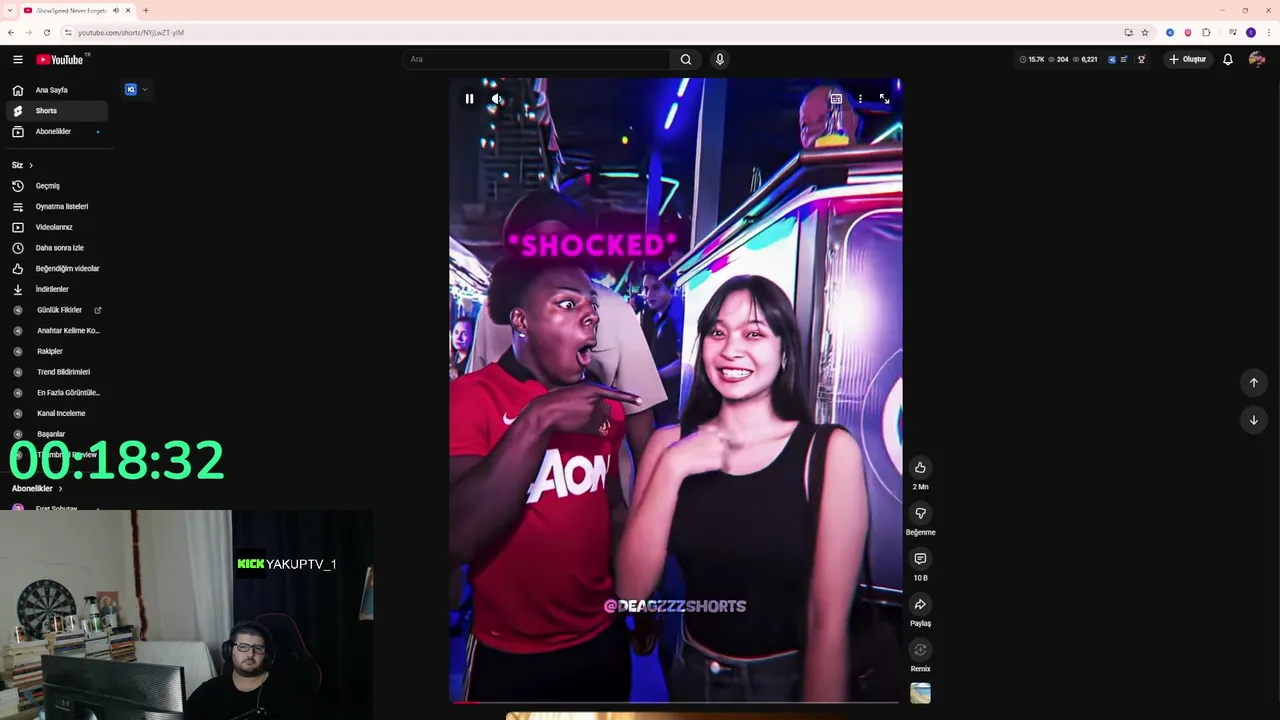Viewport: 1280px width, 720px height.
Task: Open the tab search dropdown arrow
Action: pos(9,10)
